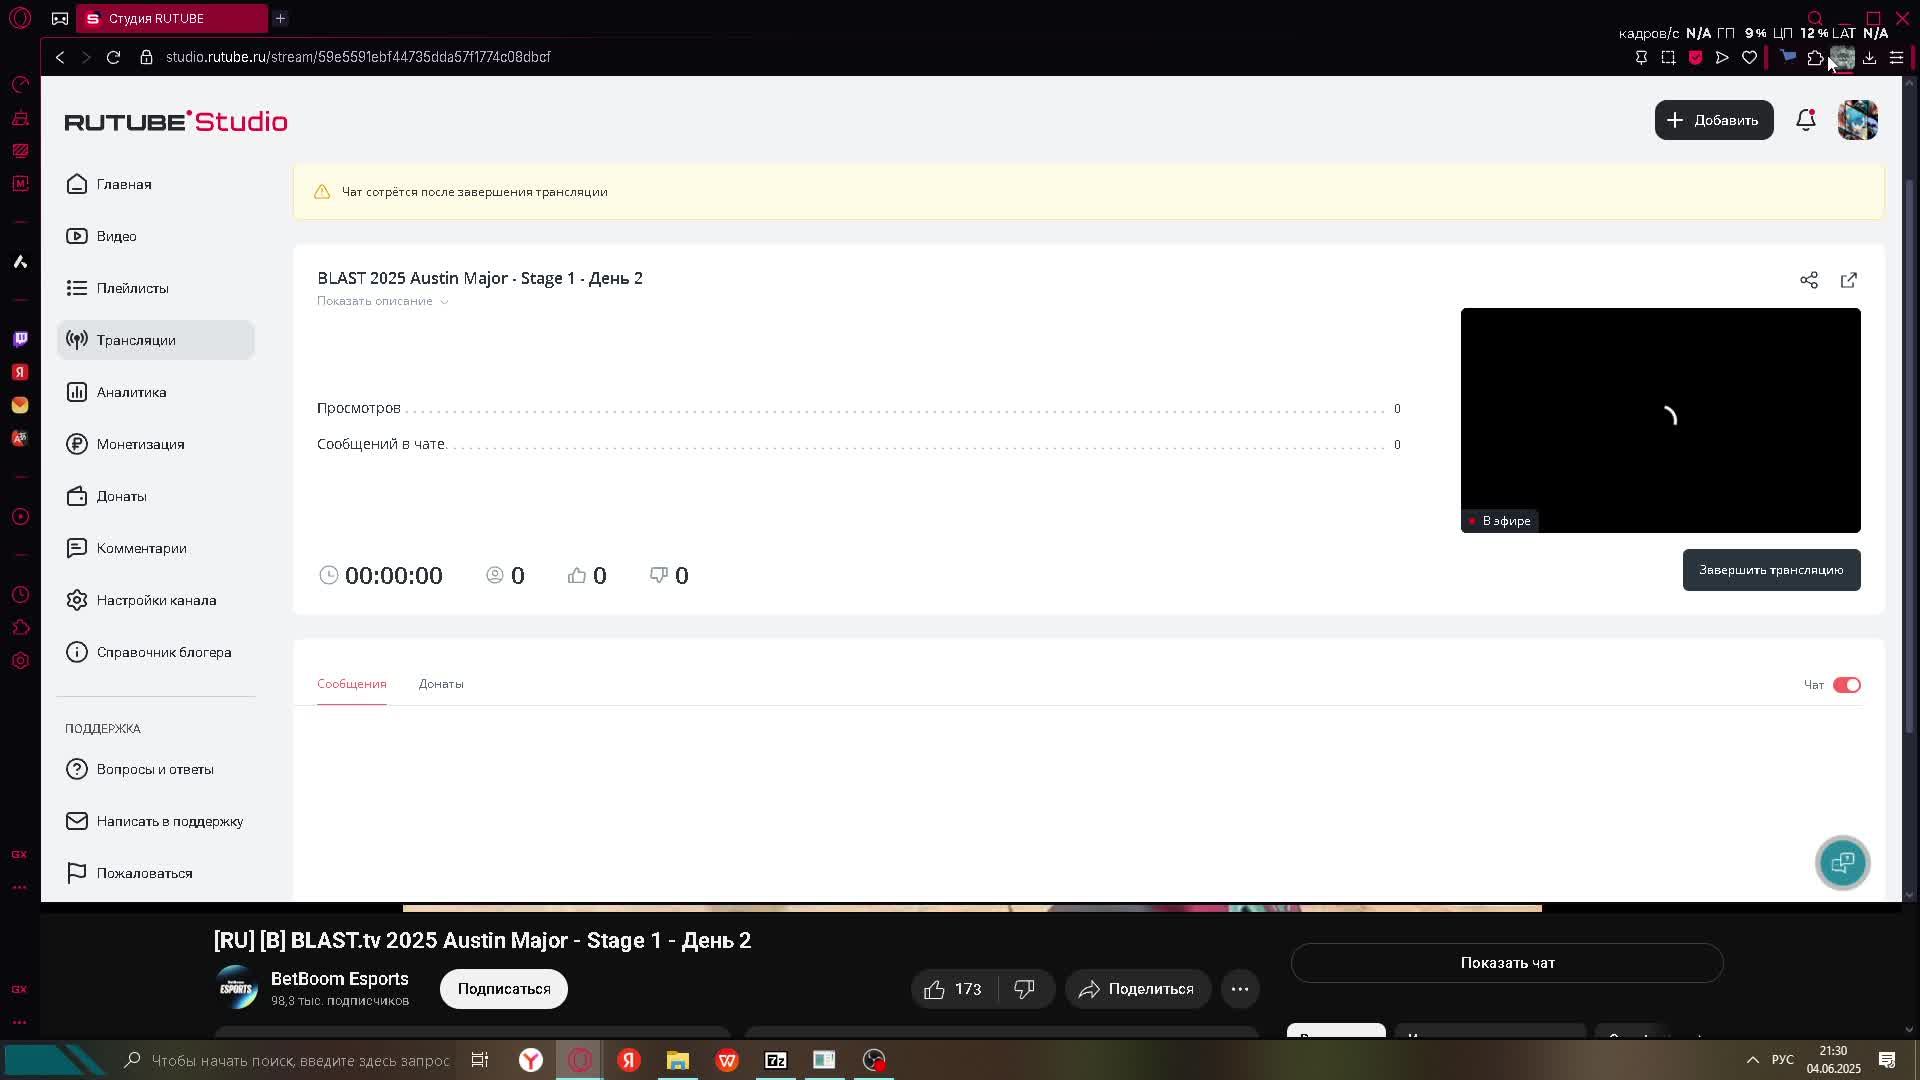Open the BetBoom Esports channel avatar
Image resolution: width=1920 pixels, height=1080 pixels.
pyautogui.click(x=237, y=988)
